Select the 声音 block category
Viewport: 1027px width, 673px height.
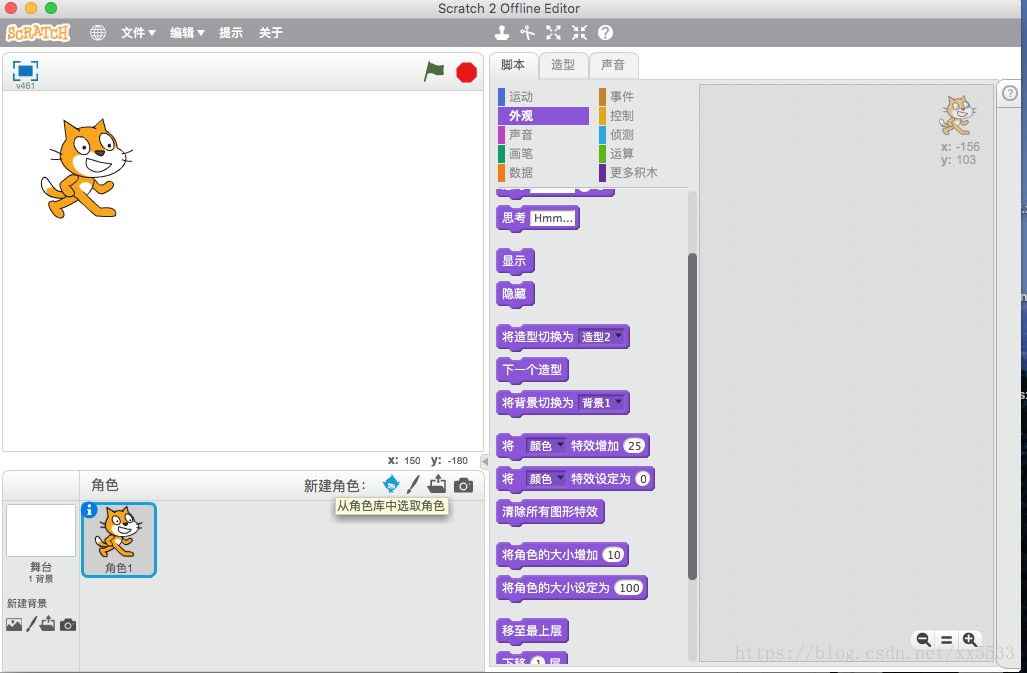point(543,135)
